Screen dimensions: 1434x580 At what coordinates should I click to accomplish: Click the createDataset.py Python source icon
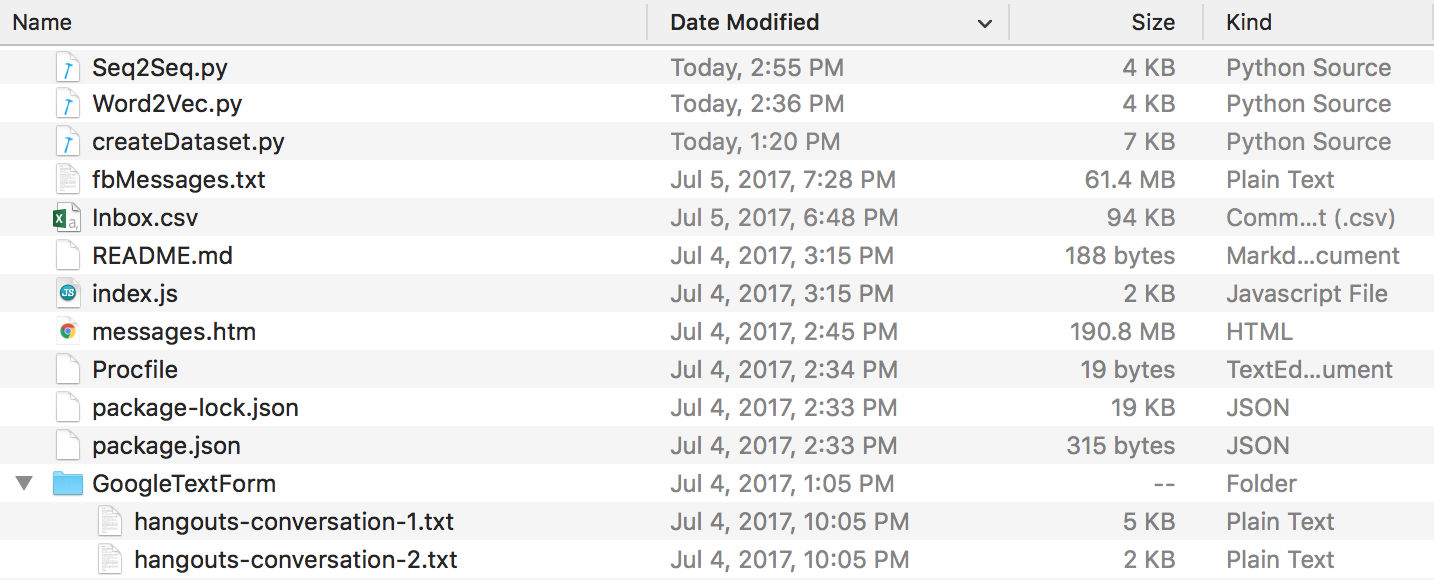coord(67,142)
